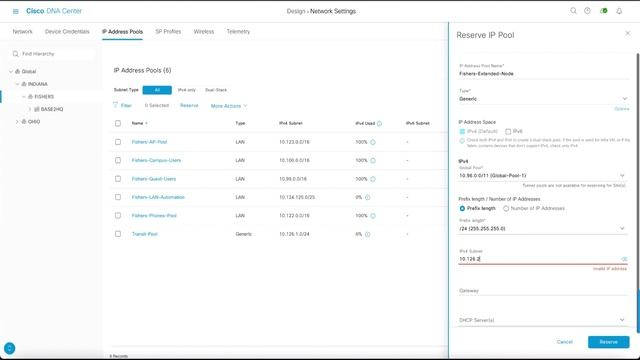This screenshot has height=360, width=640.
Task: Click the Reserve button in panel footer
Action: click(609, 342)
